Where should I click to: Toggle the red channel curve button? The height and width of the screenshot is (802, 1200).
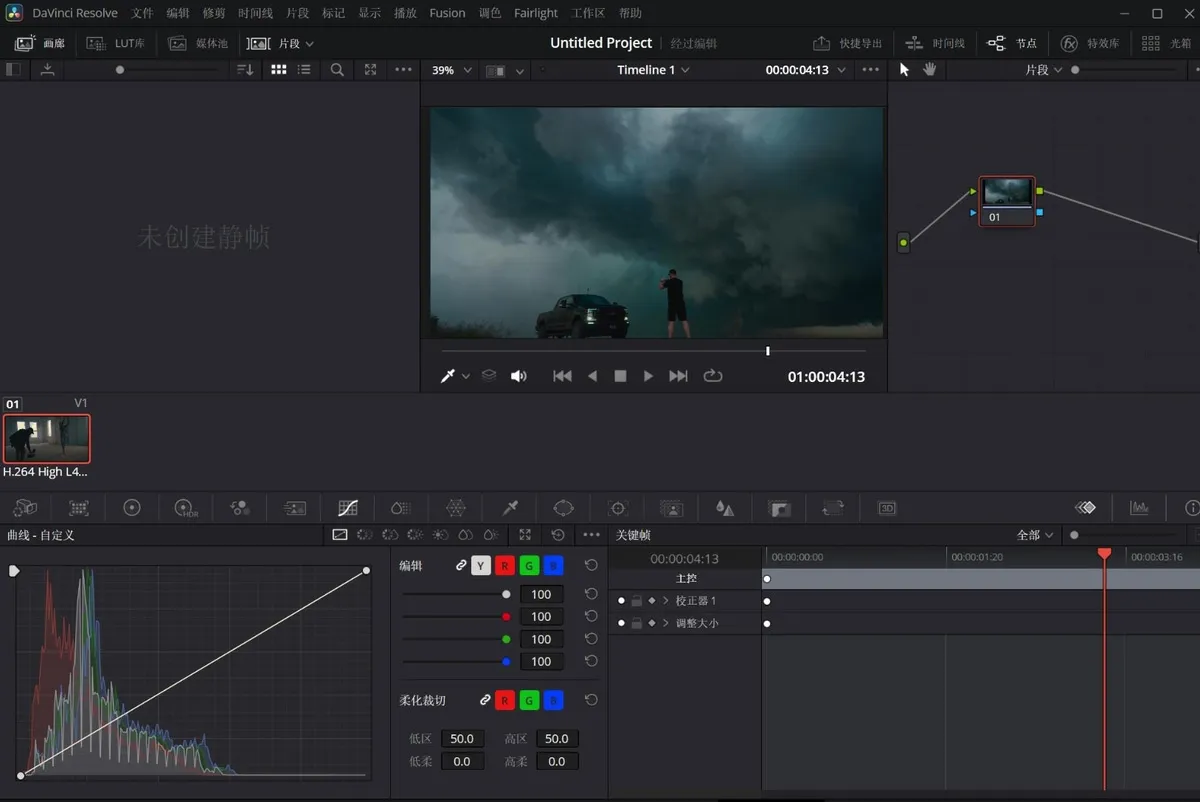(x=505, y=566)
